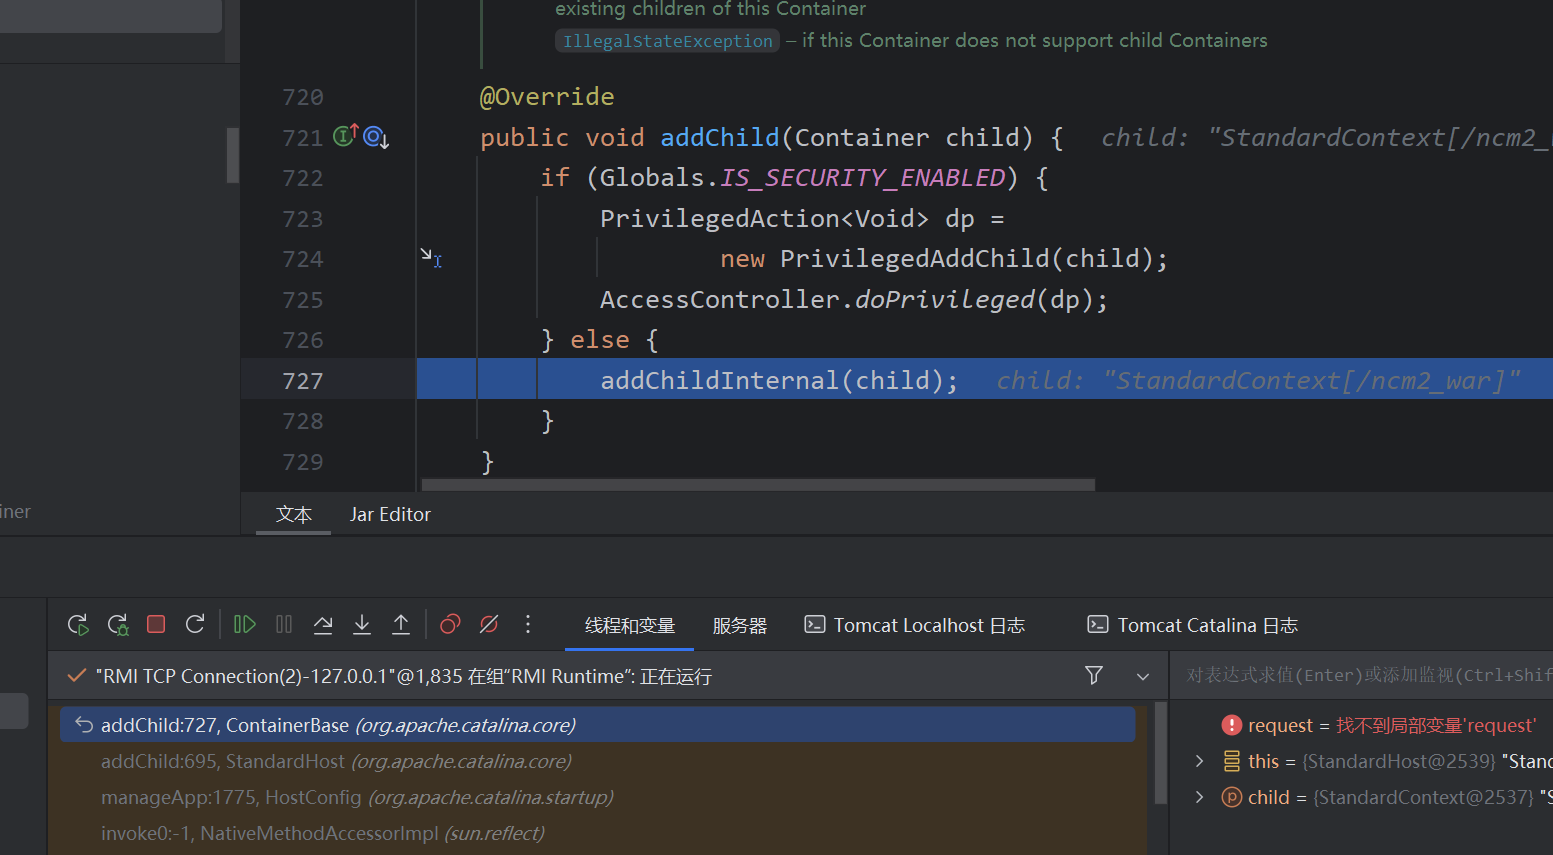Open the filter funnel for frames
The height and width of the screenshot is (855, 1553).
1094,676
